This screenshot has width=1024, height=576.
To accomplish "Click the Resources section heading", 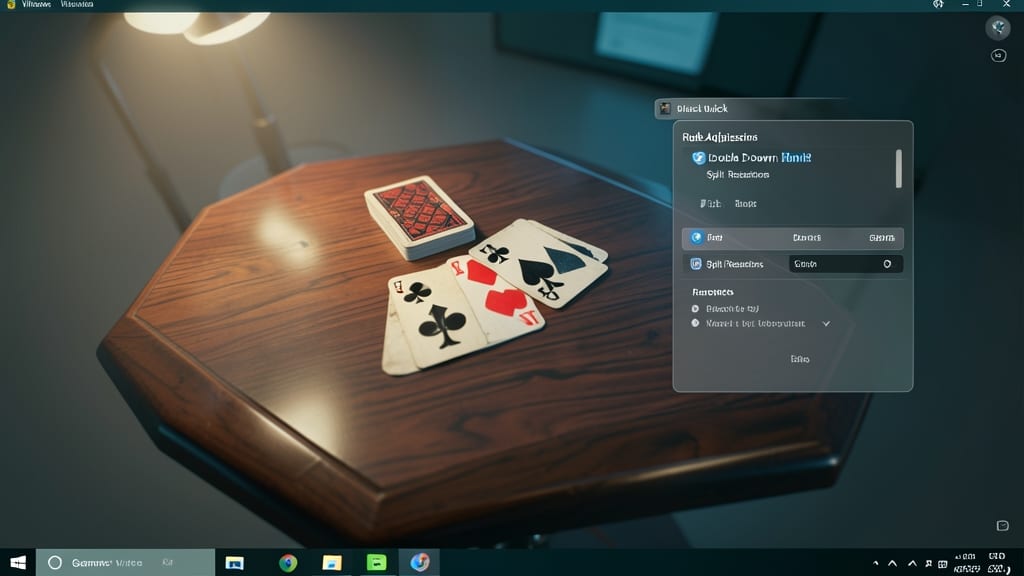I will point(712,292).
